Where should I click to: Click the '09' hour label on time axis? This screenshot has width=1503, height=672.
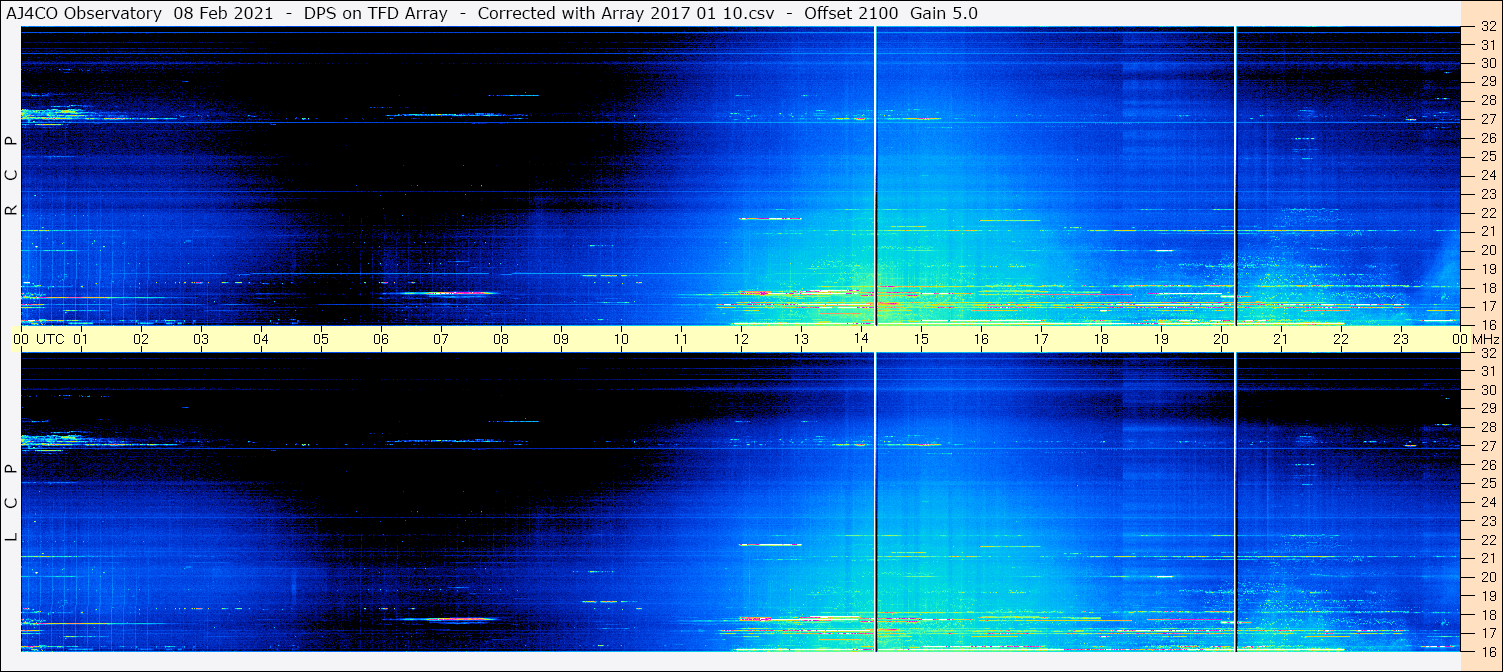coord(561,339)
